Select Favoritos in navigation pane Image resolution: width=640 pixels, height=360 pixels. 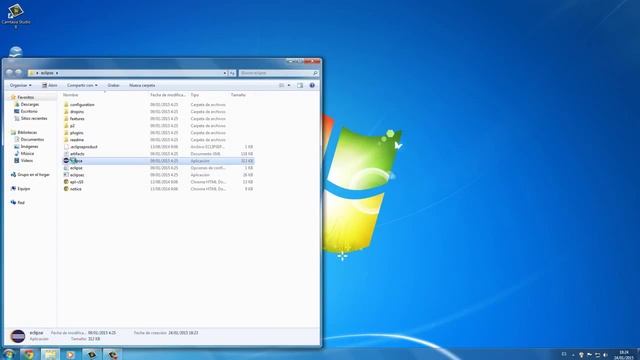[x=25, y=97]
